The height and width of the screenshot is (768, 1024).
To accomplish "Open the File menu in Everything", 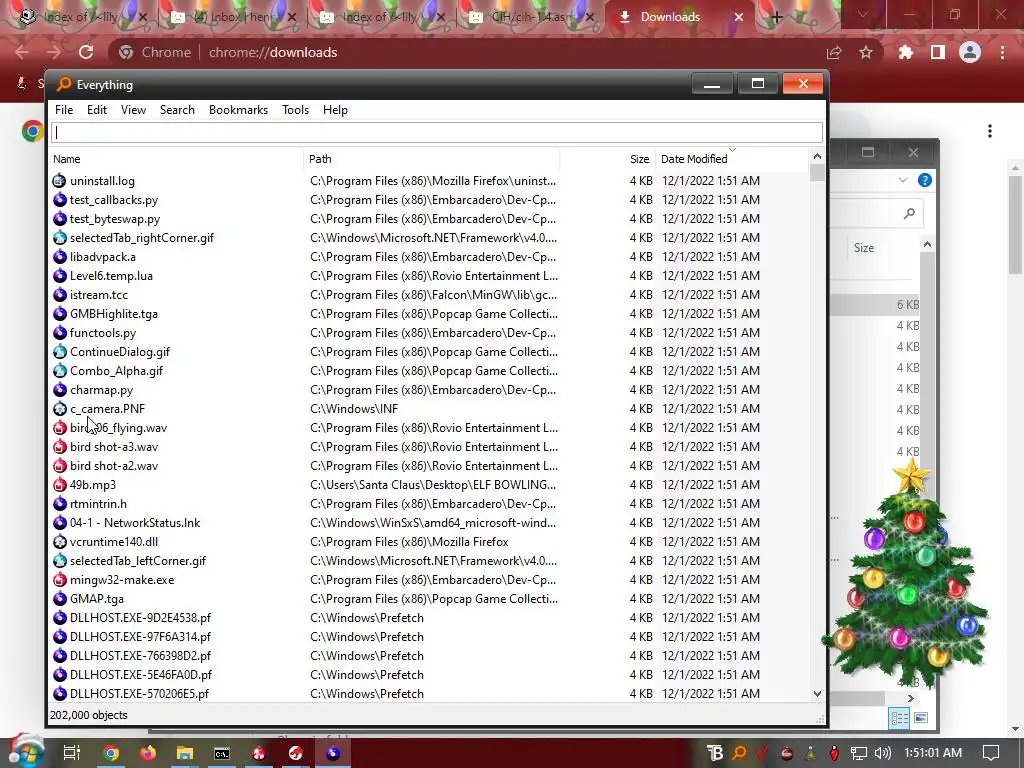I will click(x=64, y=110).
